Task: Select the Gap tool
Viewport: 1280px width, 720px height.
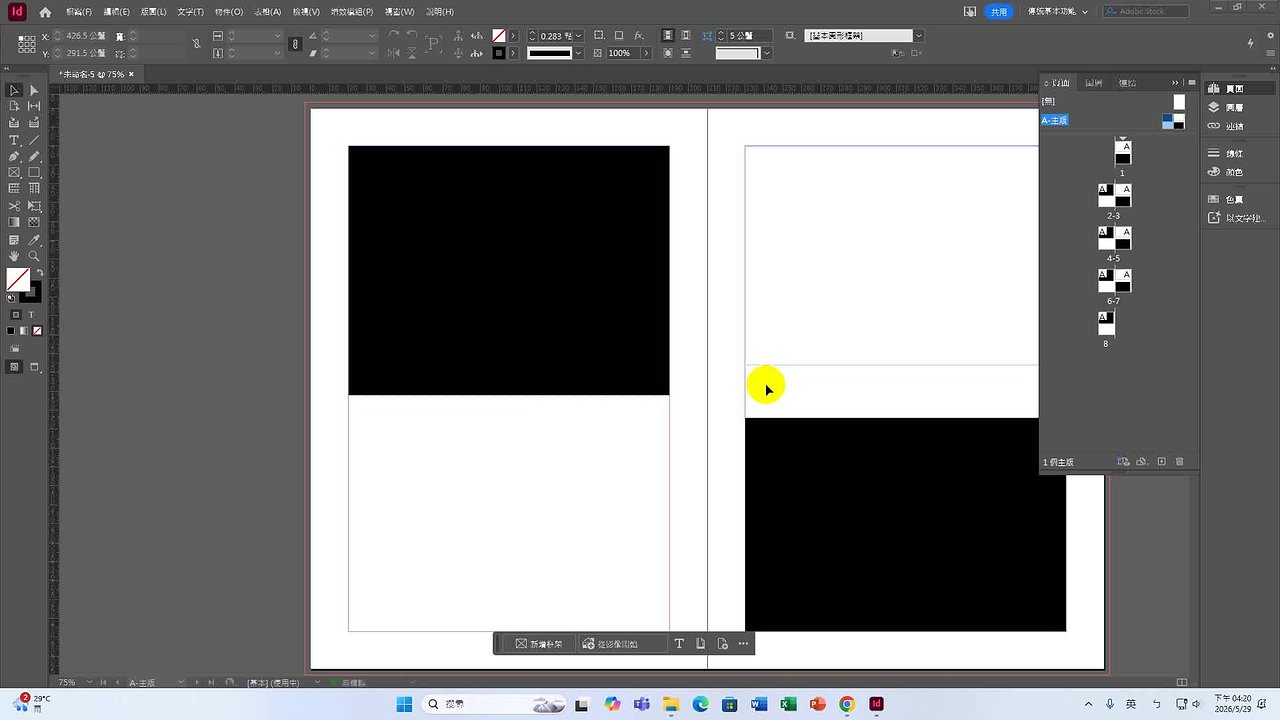Action: (34, 106)
